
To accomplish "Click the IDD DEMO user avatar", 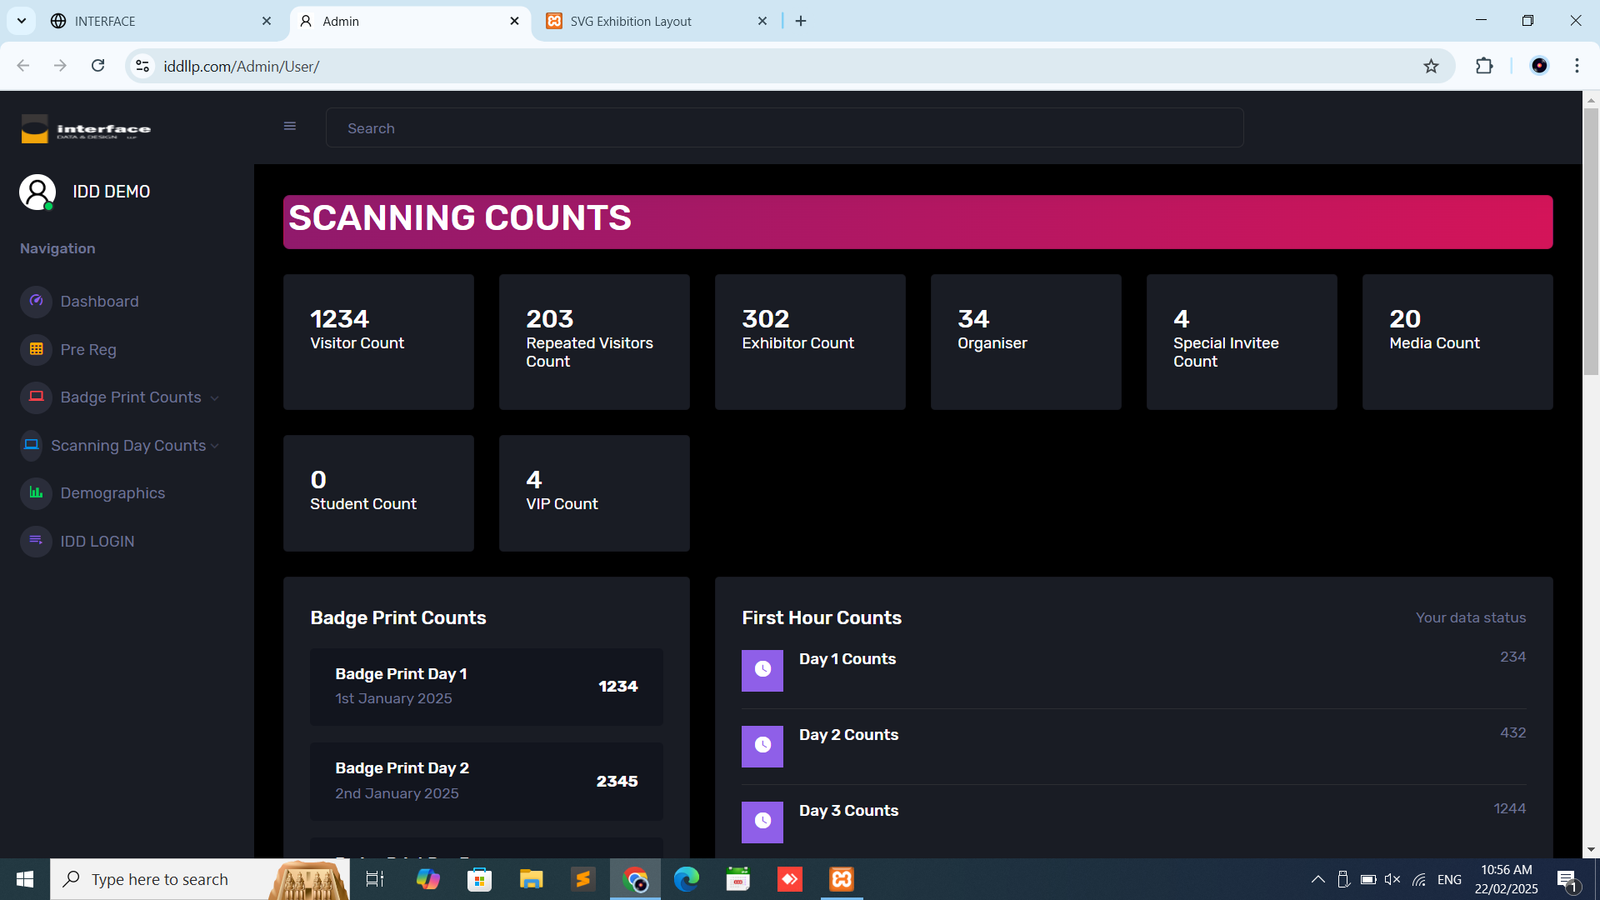I will point(37,192).
